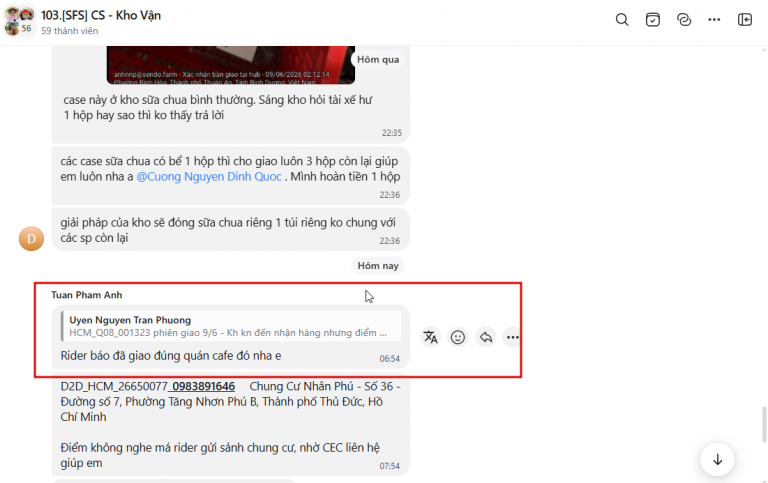Open group avatar with 56 badge

coord(20,22)
